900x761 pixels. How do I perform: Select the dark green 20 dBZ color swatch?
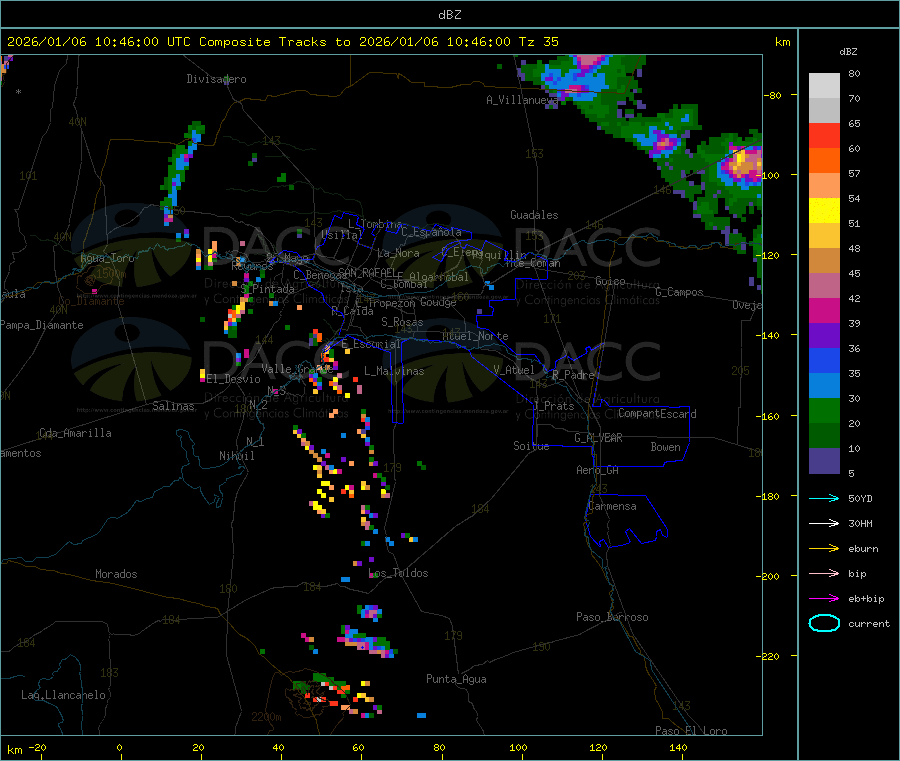(x=824, y=436)
